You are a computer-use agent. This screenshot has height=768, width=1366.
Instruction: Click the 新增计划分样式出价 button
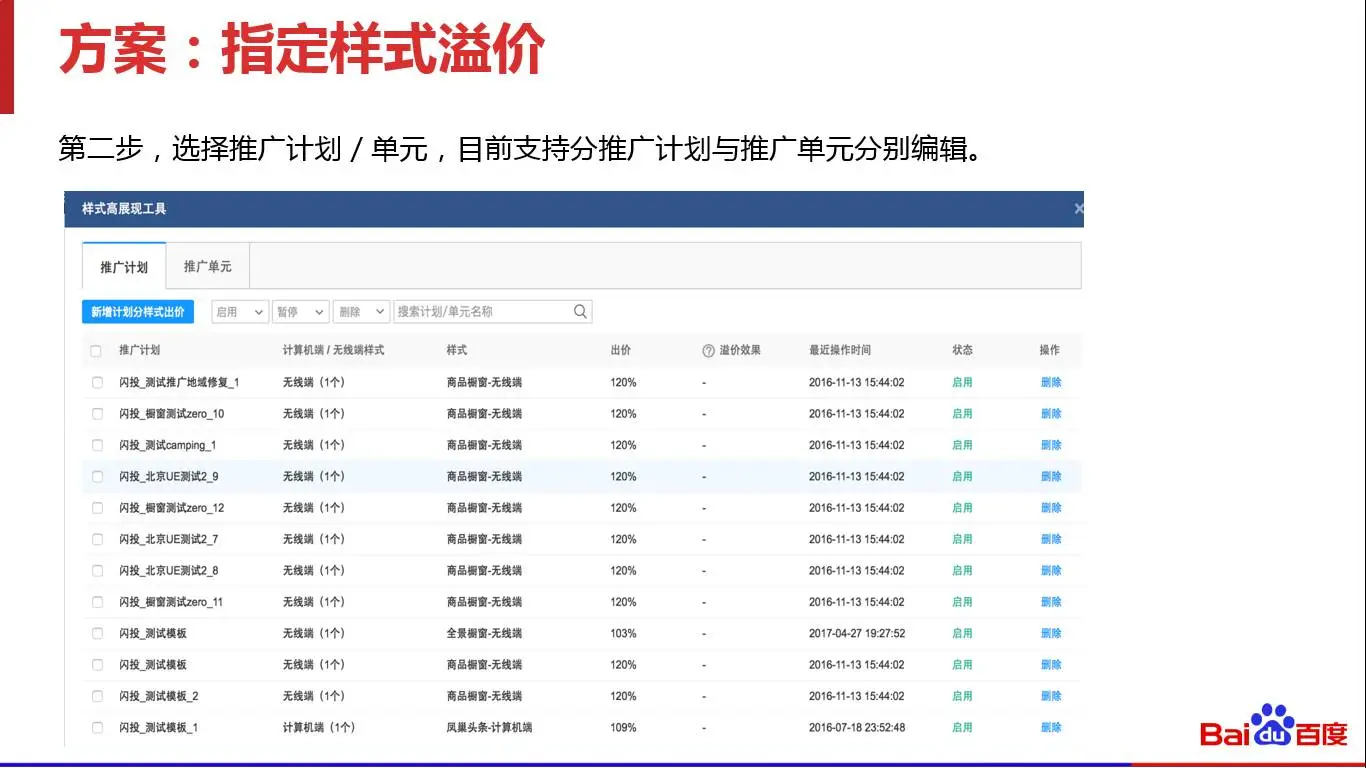138,312
